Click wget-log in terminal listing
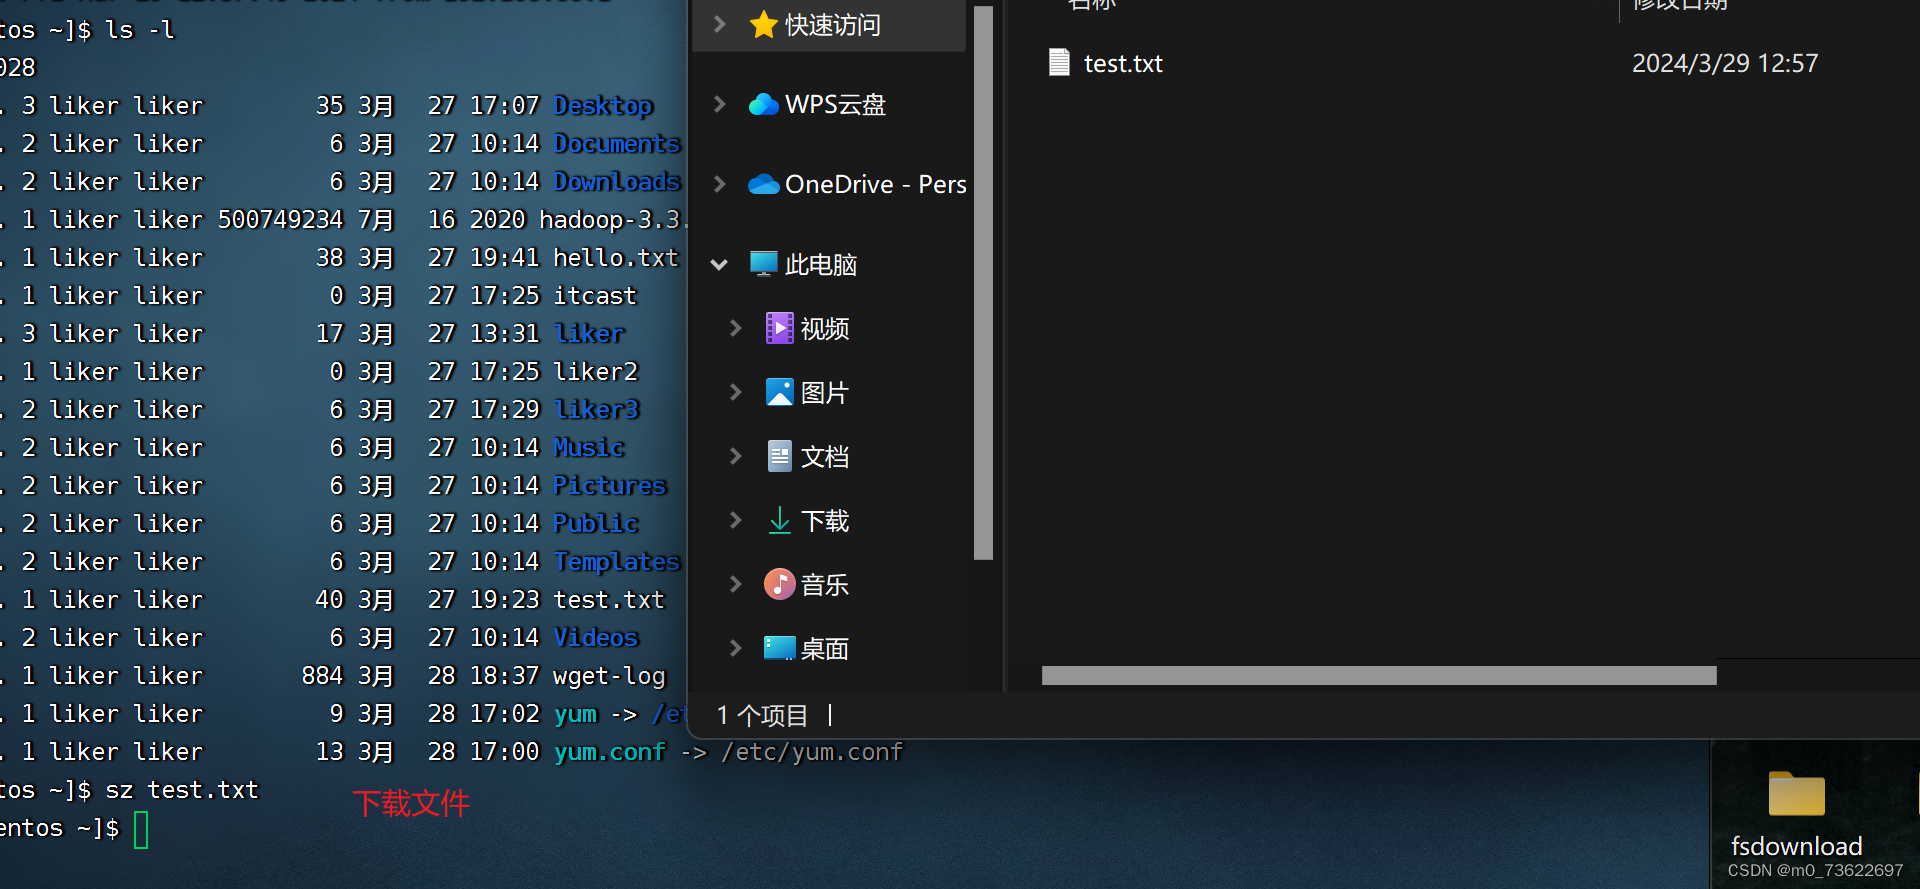This screenshot has height=889, width=1920. pyautogui.click(x=609, y=675)
